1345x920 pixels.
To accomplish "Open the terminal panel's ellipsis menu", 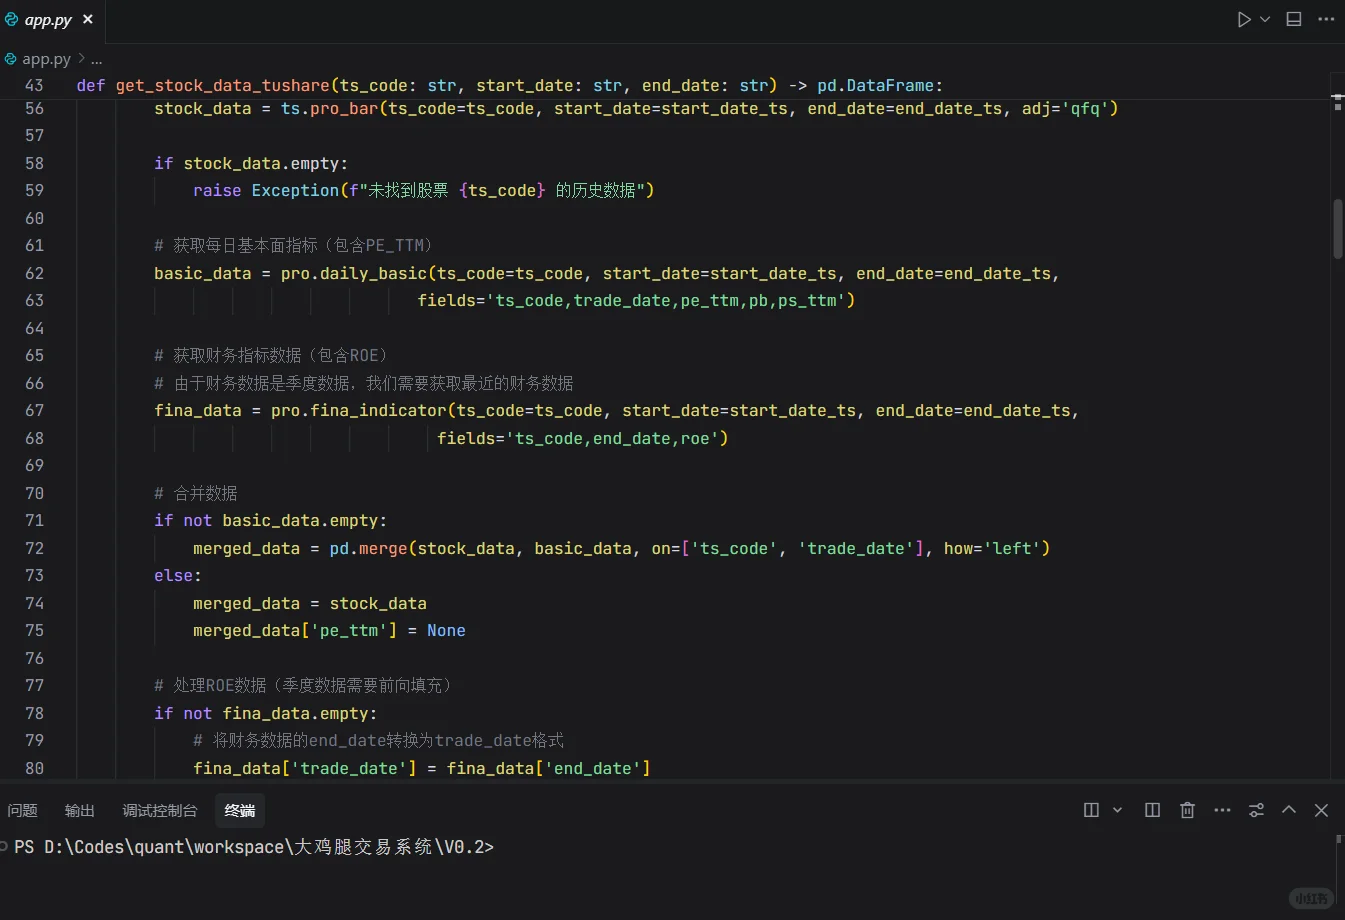I will pos(1222,810).
